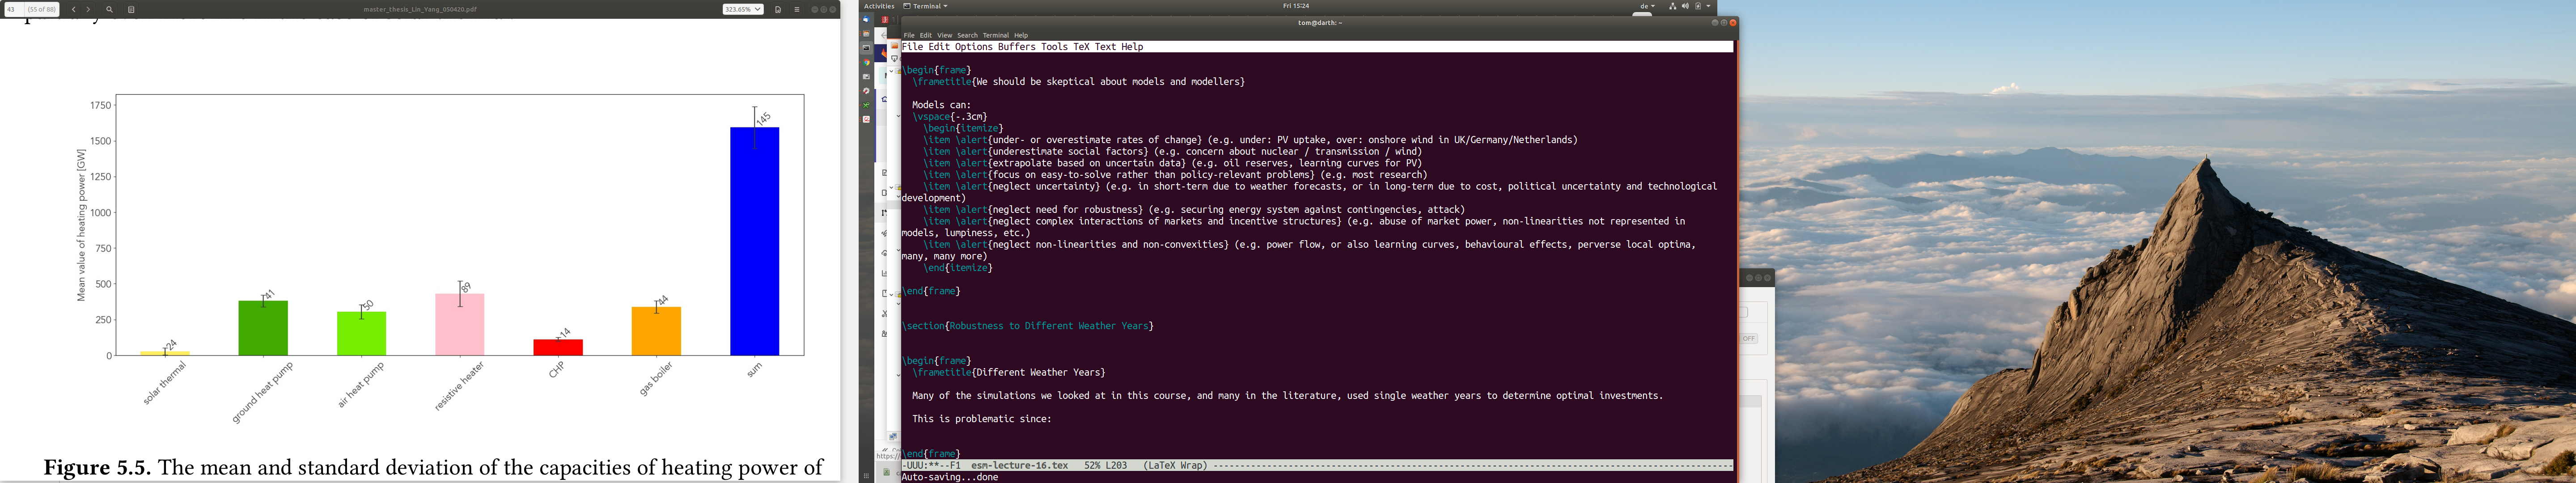Click the \section{Robustness to Different Weather Years} line
Image resolution: width=2576 pixels, height=483 pixels.
click(x=1028, y=326)
